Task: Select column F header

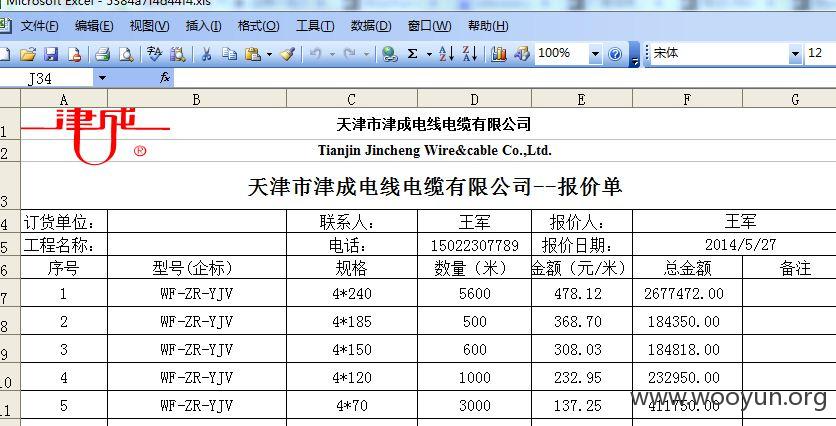Action: click(687, 99)
